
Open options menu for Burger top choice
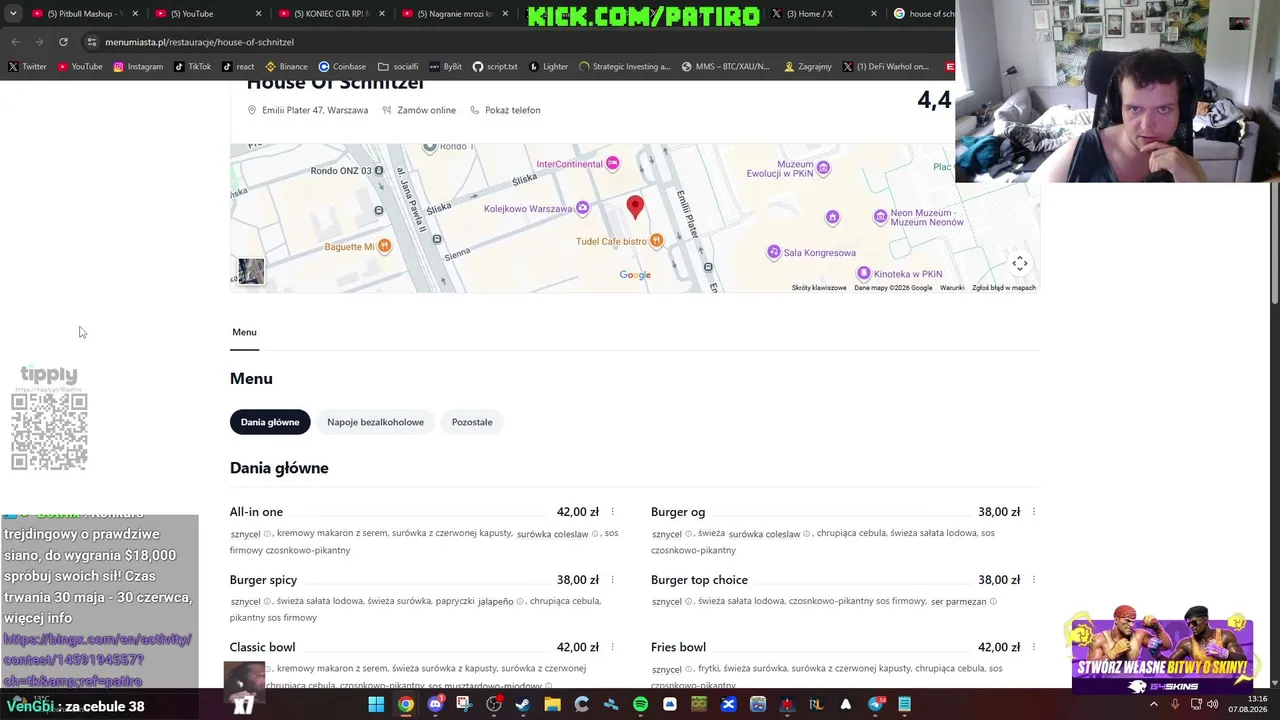point(1033,580)
